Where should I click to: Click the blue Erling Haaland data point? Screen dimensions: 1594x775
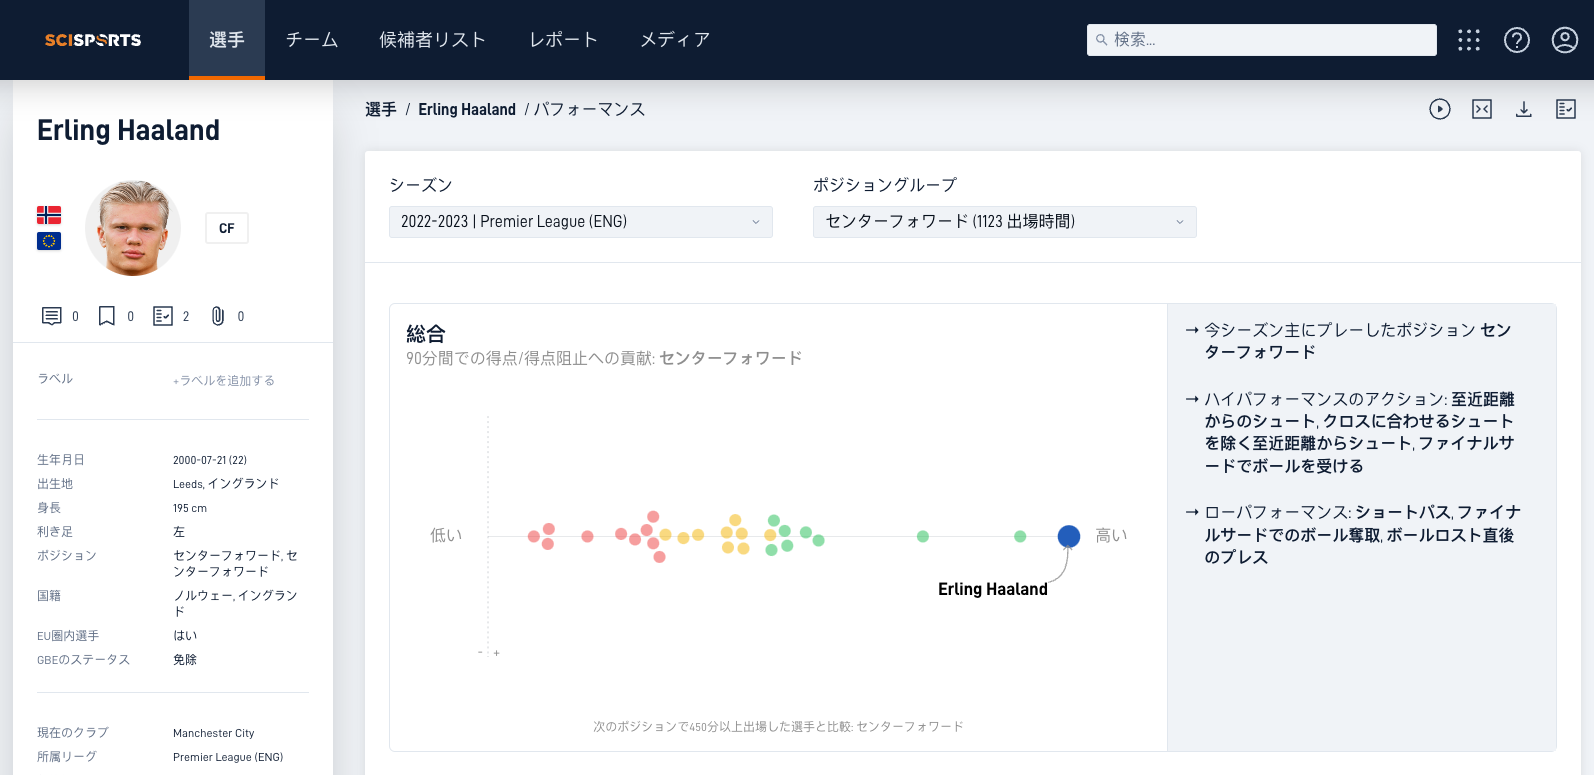(x=1069, y=537)
